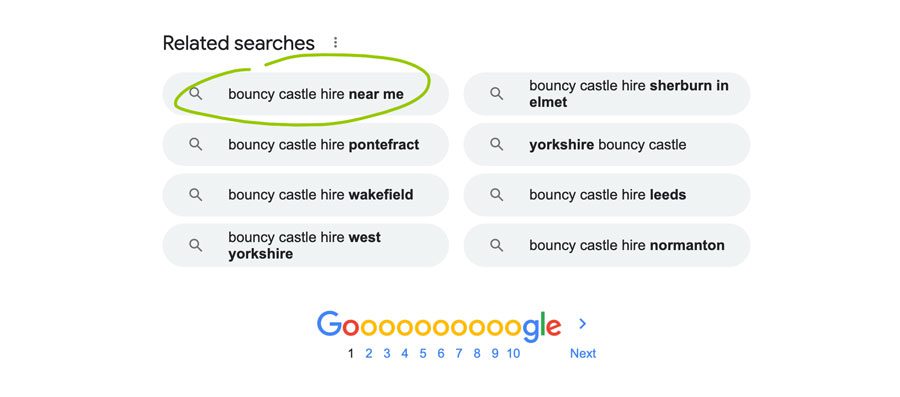Viewport: 900px width, 397px height.
Task: Click magnifier icon beside 'normanton' search
Action: point(496,245)
